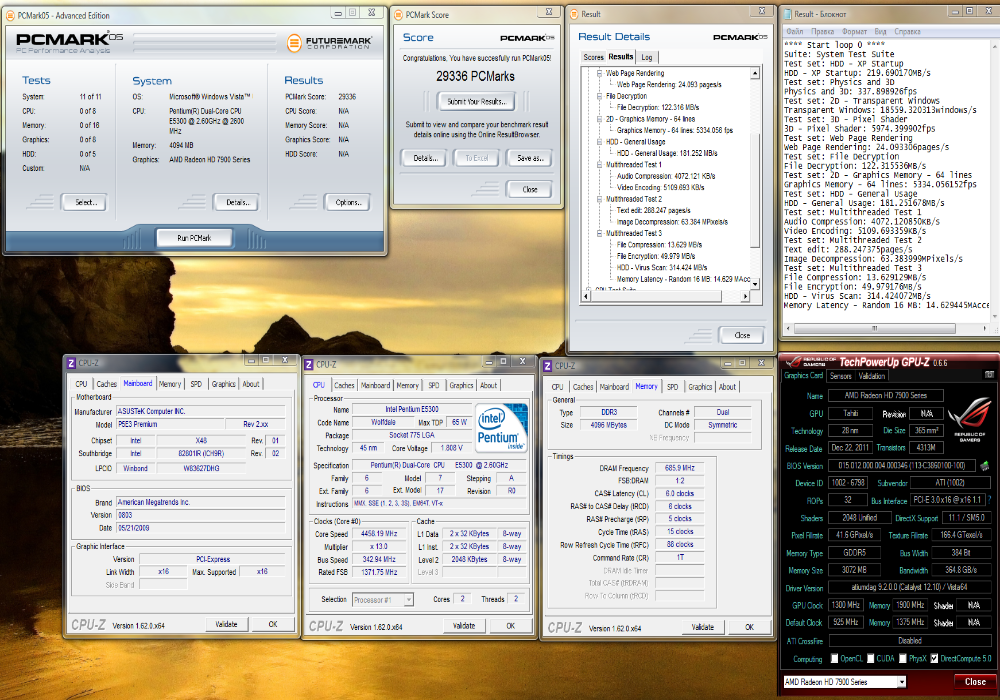
Task: Collapse the Web Page Rendering tree node
Action: [x=599, y=73]
